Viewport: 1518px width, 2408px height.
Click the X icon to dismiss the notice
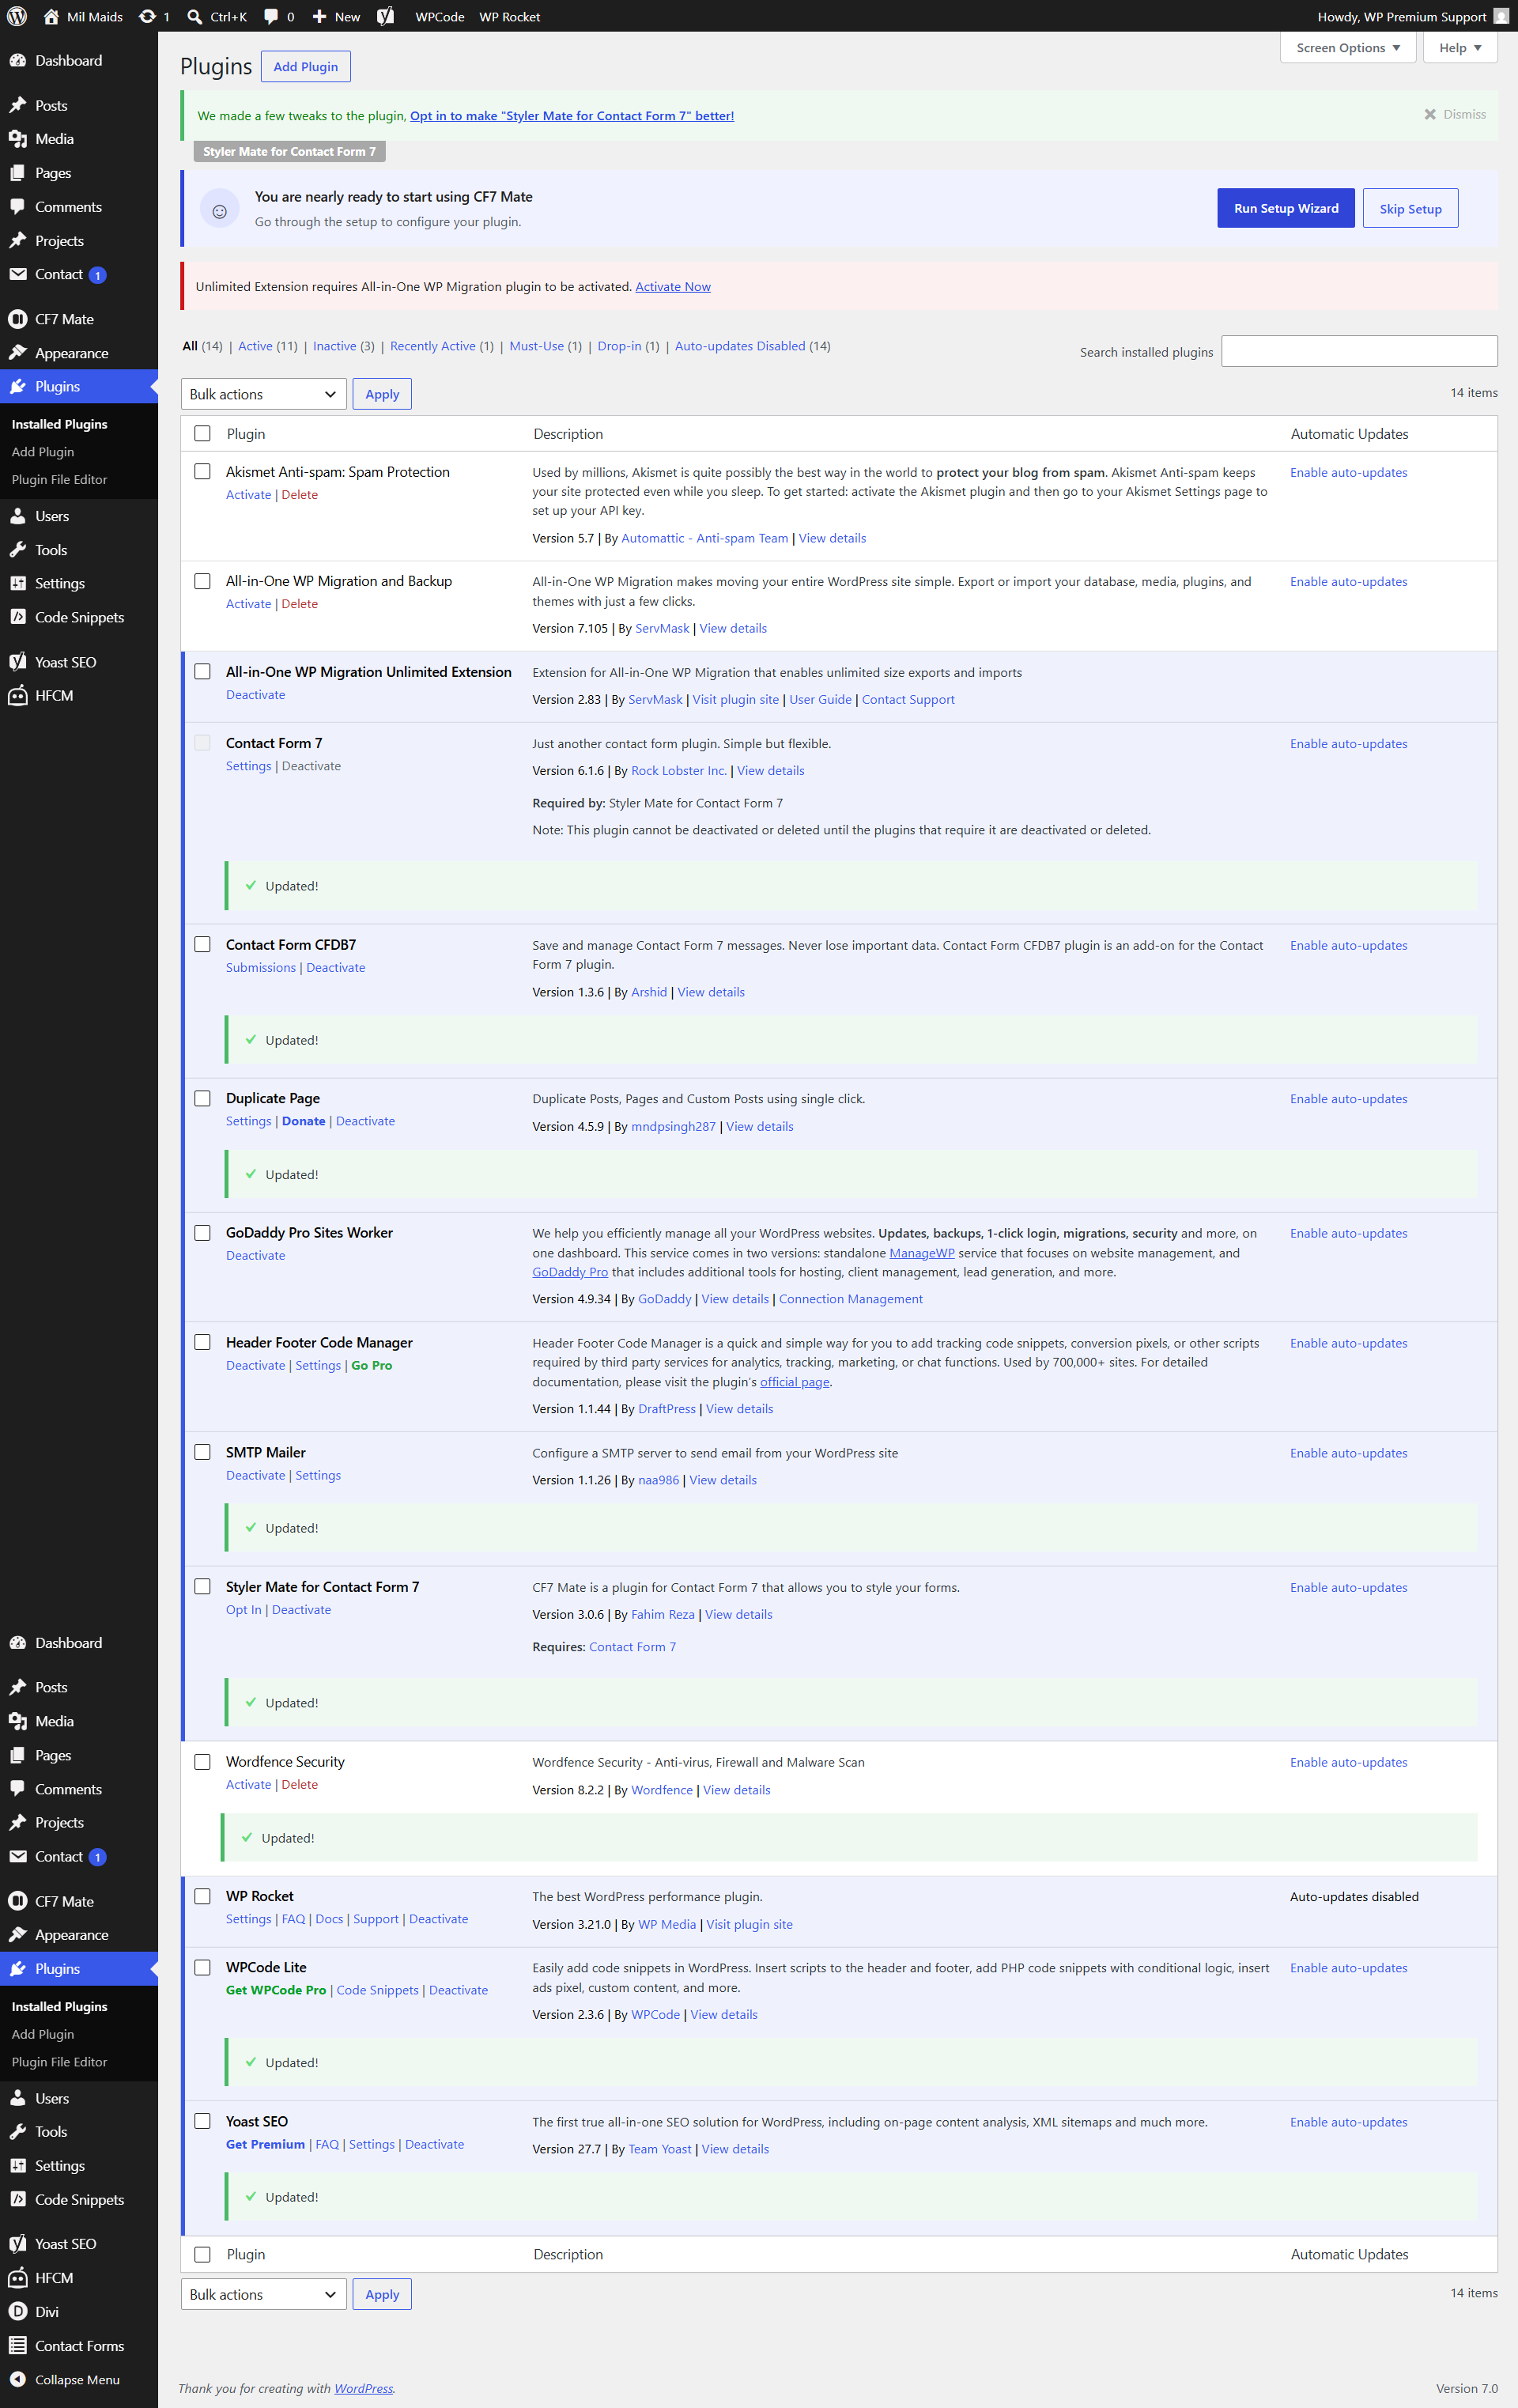[1430, 114]
